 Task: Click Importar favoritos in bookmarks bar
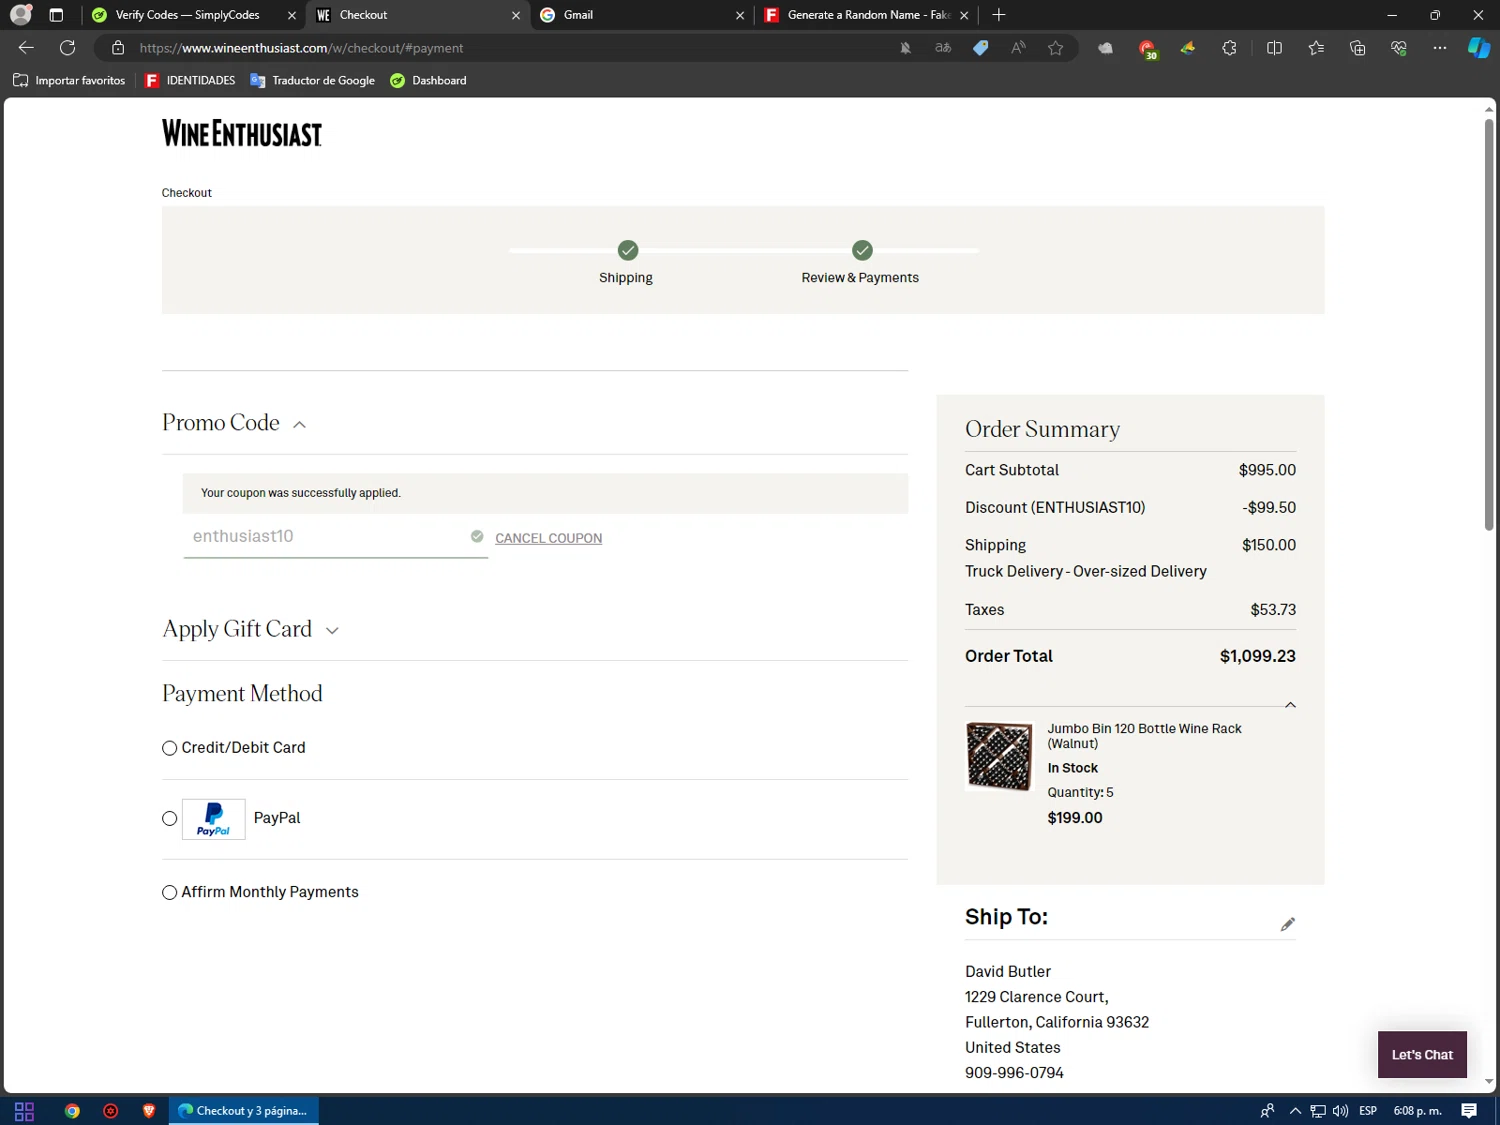[x=69, y=81]
